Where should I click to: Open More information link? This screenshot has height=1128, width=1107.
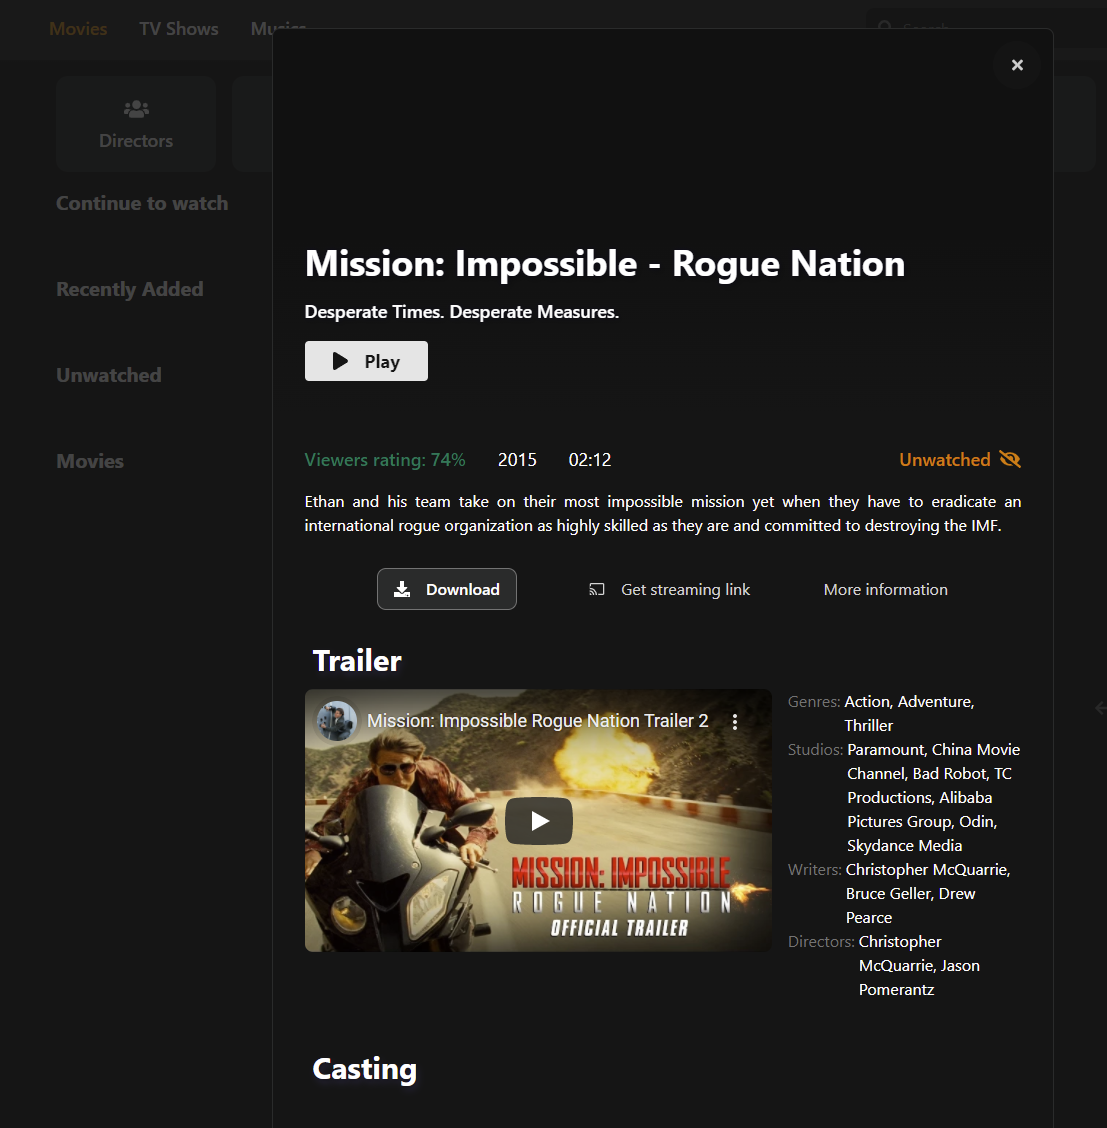pos(885,590)
